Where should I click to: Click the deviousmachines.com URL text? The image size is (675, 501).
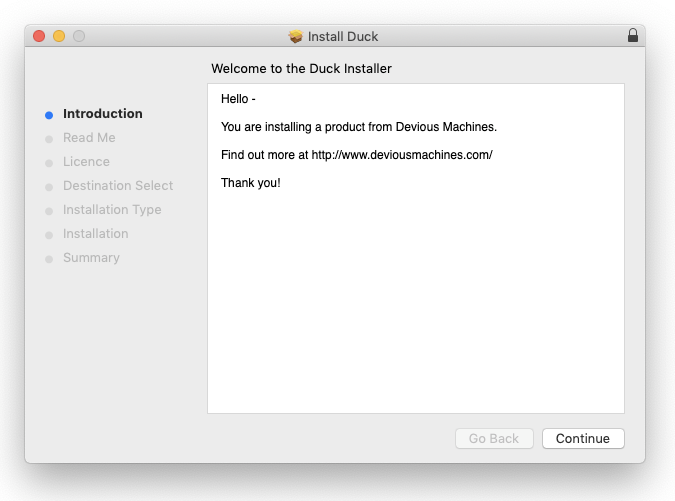(x=402, y=155)
